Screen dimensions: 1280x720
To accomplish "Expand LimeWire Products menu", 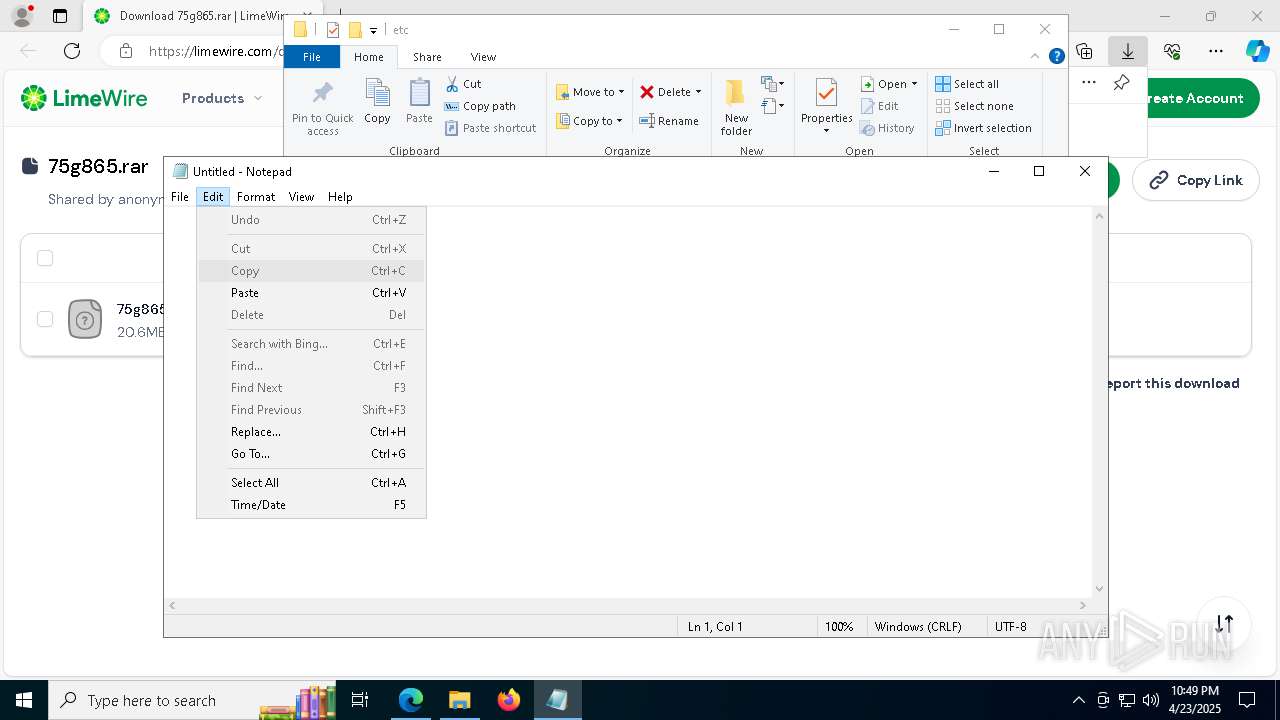I will tap(222, 98).
